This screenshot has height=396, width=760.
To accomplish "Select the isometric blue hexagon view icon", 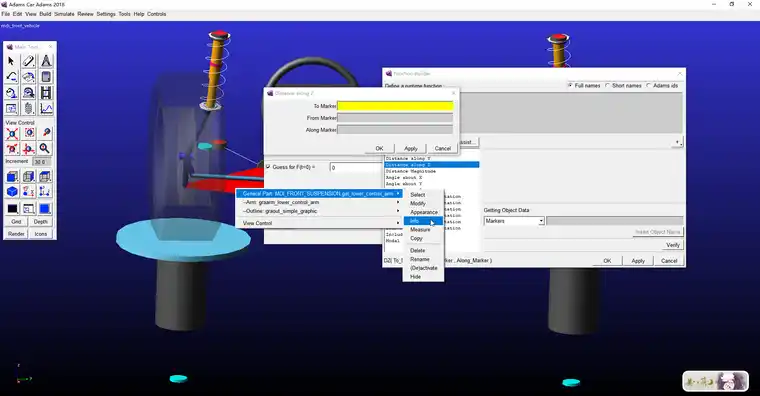I will coord(12,192).
